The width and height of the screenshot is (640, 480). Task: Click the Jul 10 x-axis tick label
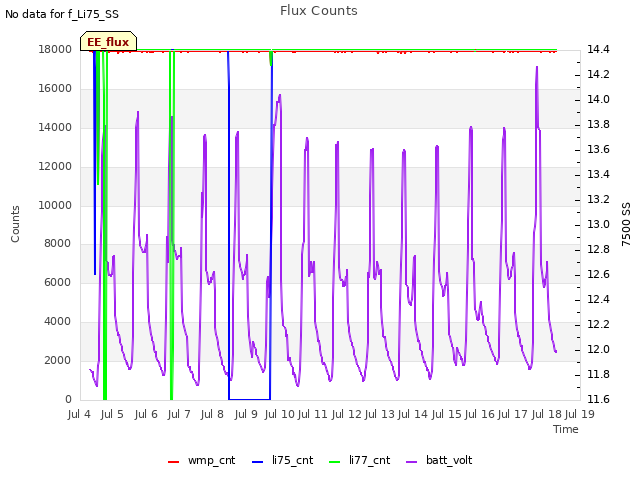(x=279, y=414)
